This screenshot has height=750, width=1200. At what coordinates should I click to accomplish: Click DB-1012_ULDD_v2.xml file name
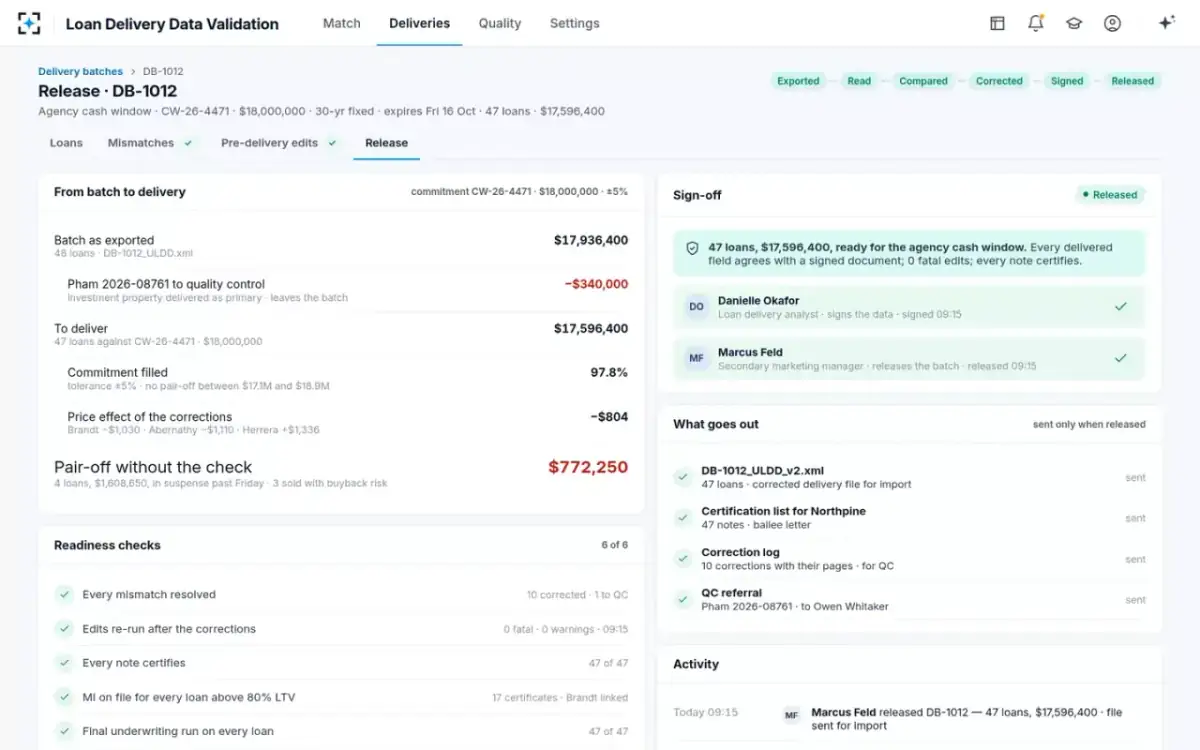762,470
